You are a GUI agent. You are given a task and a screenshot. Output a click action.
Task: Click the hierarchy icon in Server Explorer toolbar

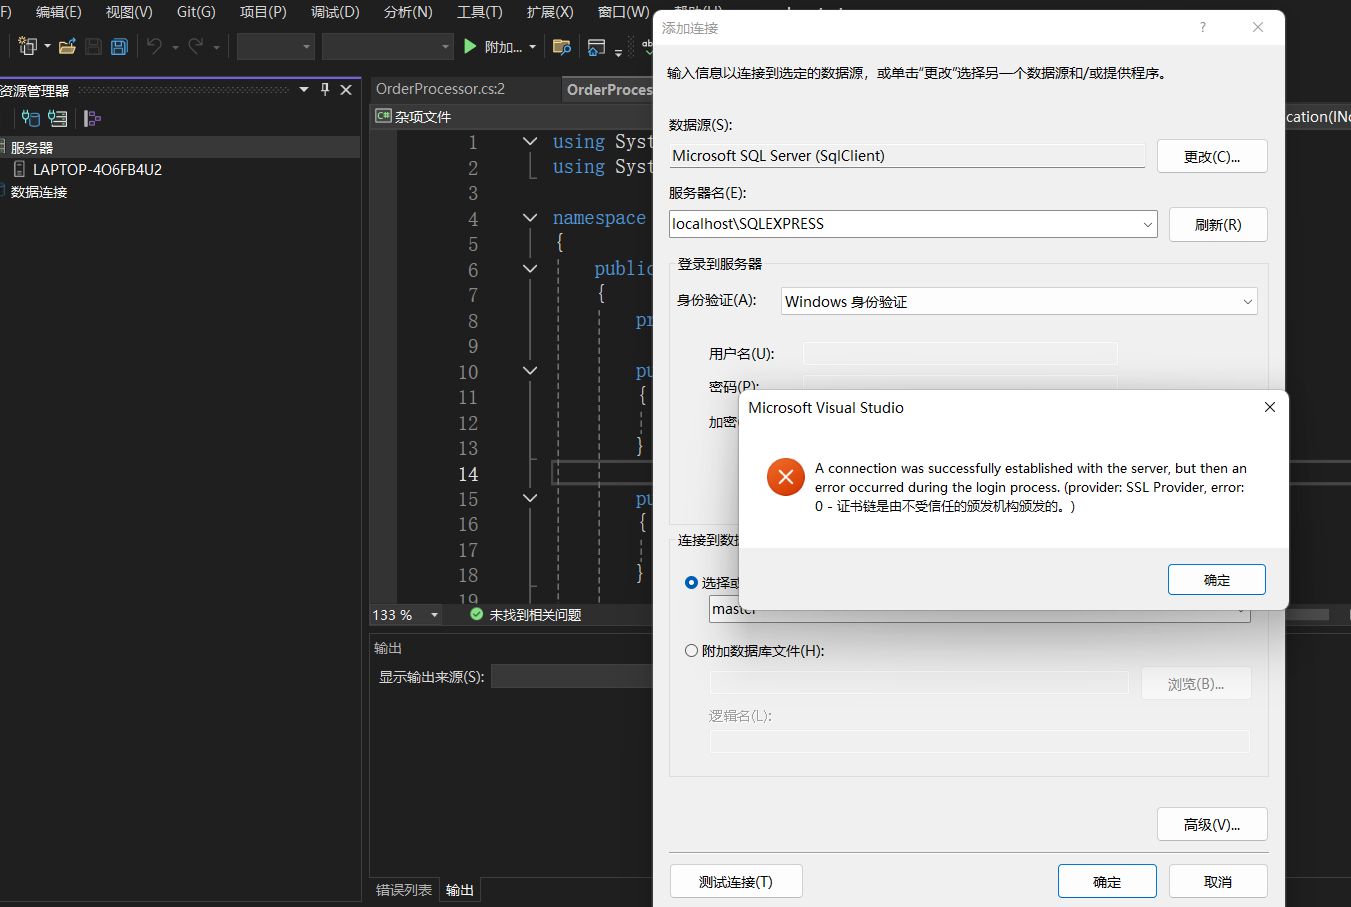[93, 118]
